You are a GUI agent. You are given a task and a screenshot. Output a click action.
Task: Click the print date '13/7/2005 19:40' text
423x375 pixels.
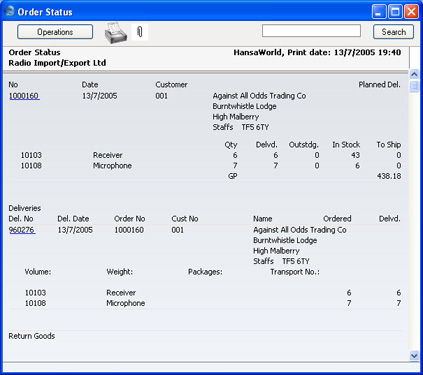point(367,52)
